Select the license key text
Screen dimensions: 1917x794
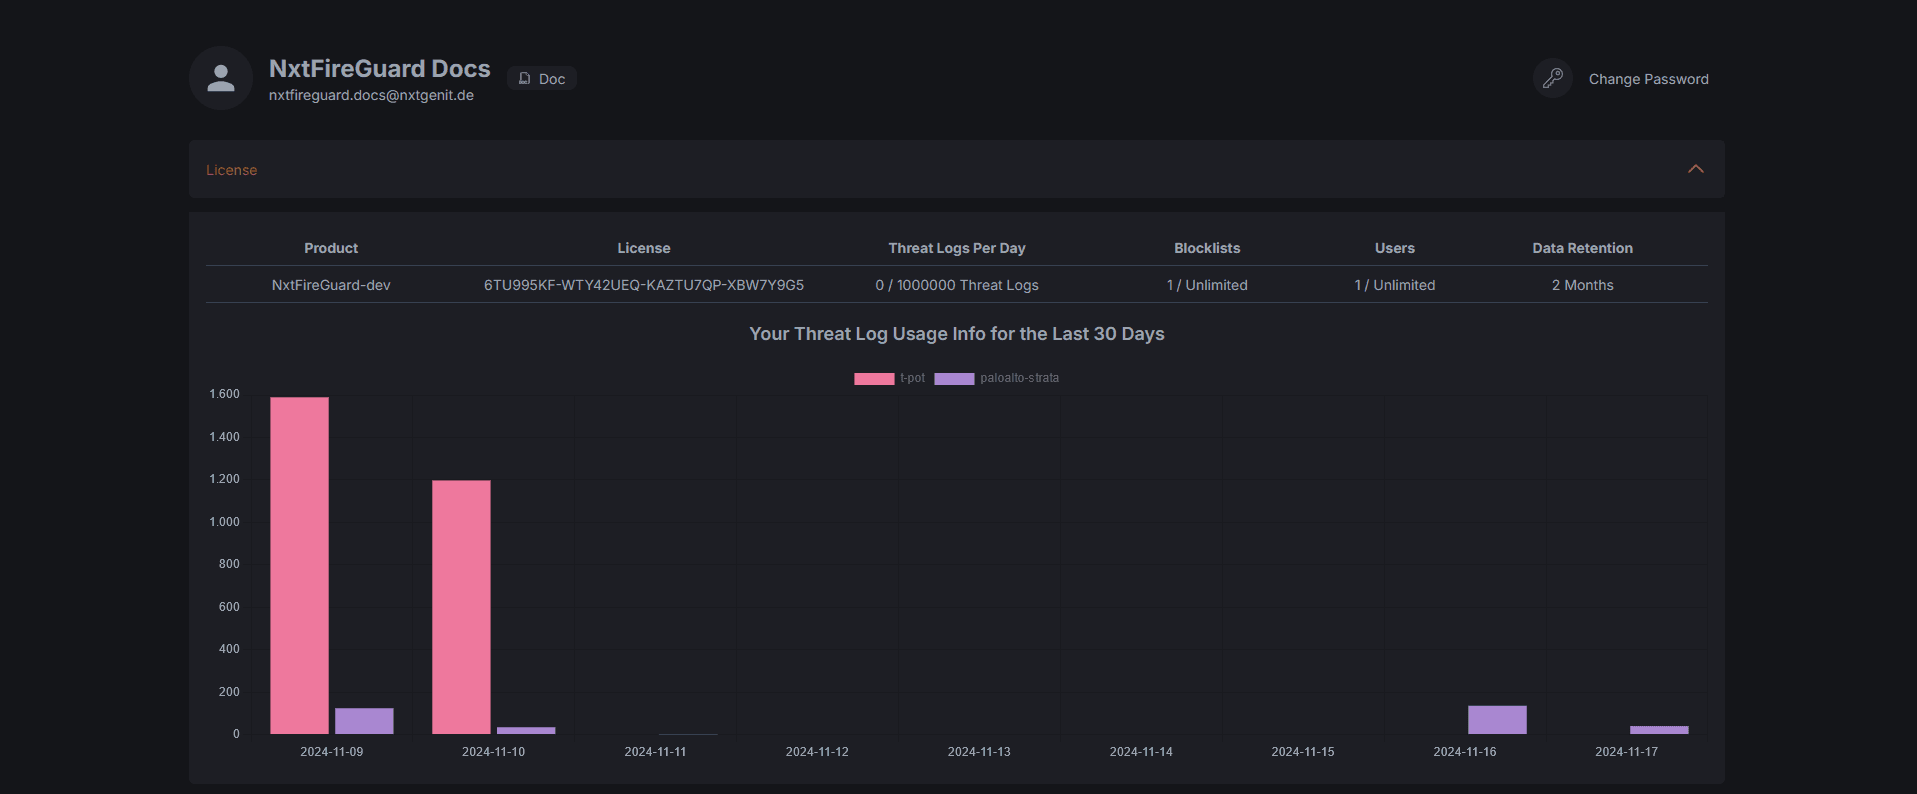[x=643, y=285]
